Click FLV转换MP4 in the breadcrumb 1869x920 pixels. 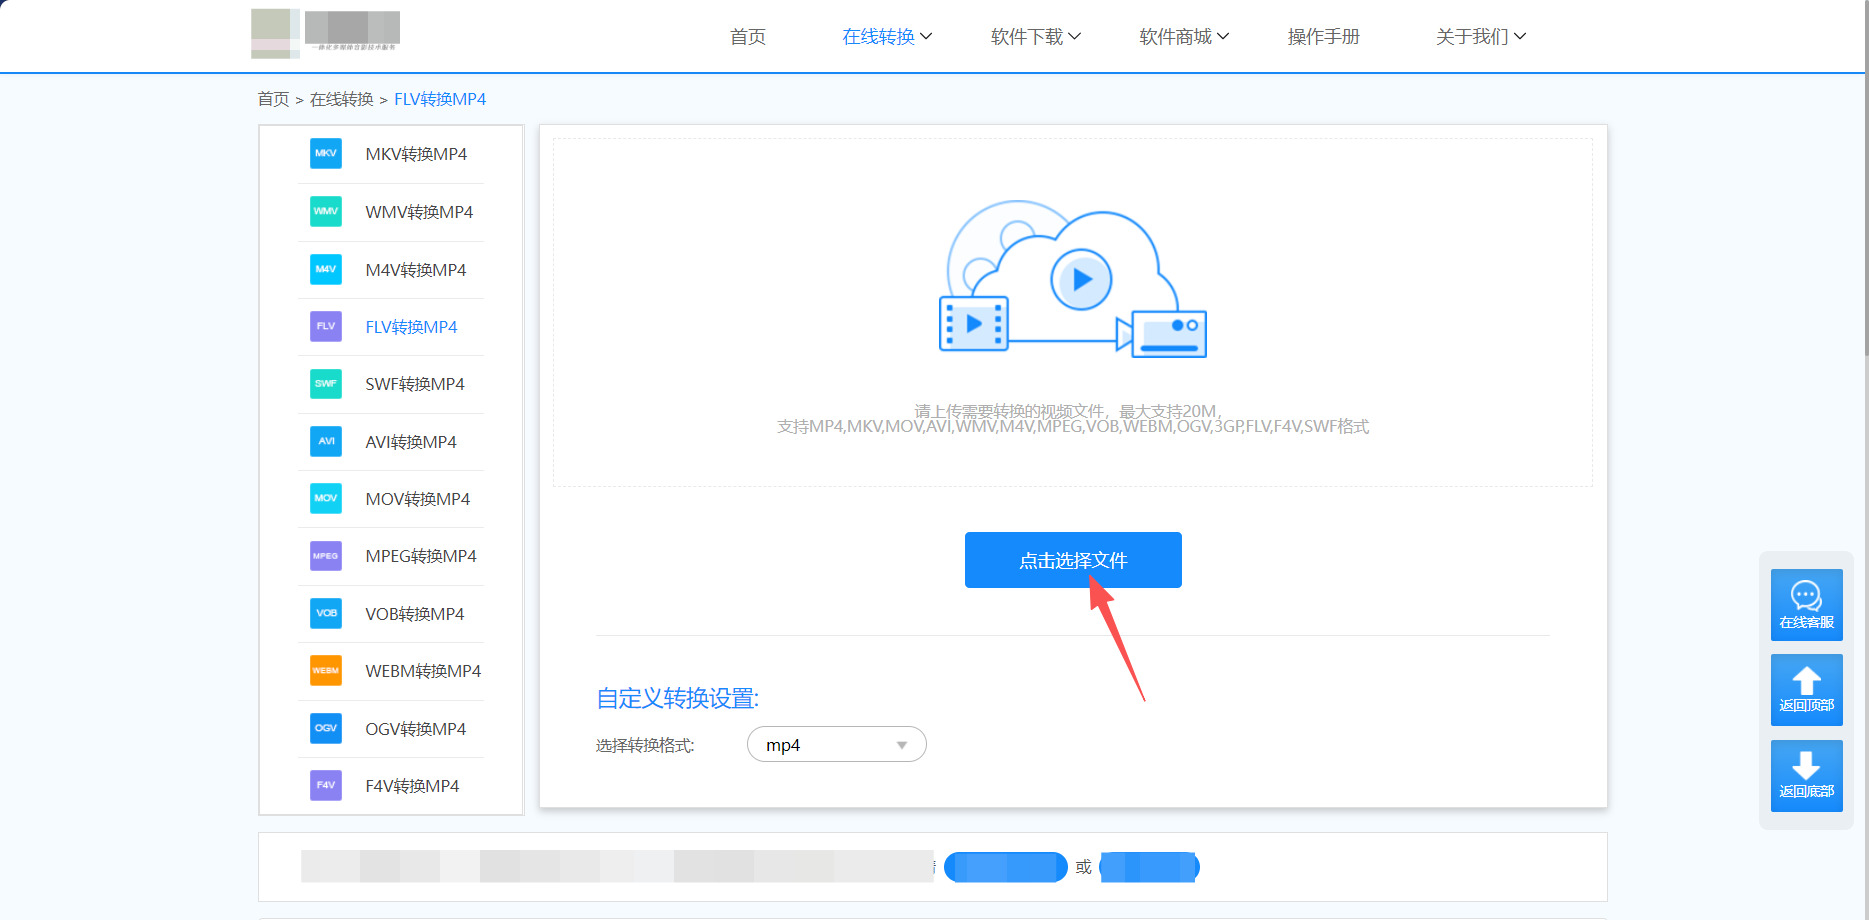pyautogui.click(x=440, y=99)
